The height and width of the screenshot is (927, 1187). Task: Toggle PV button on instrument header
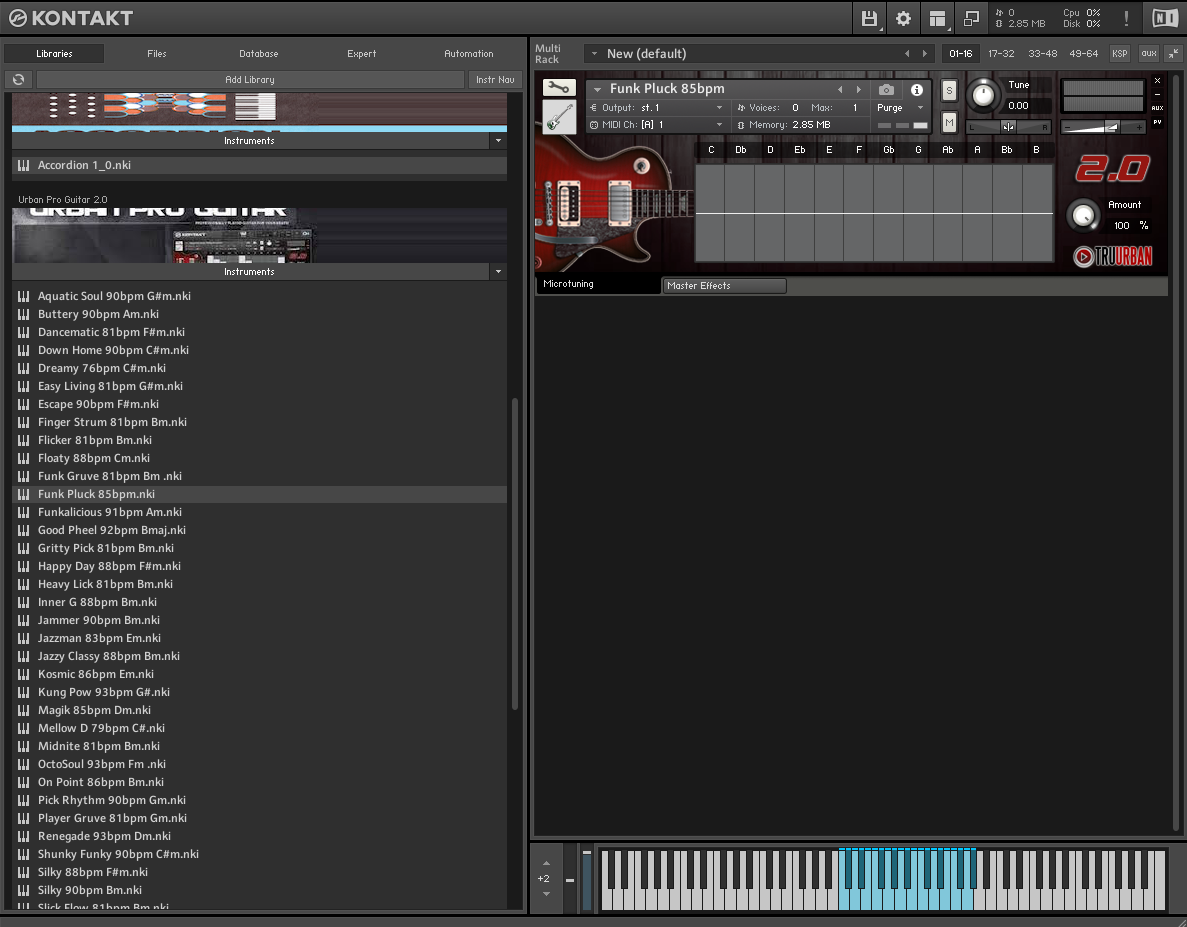(x=1157, y=122)
